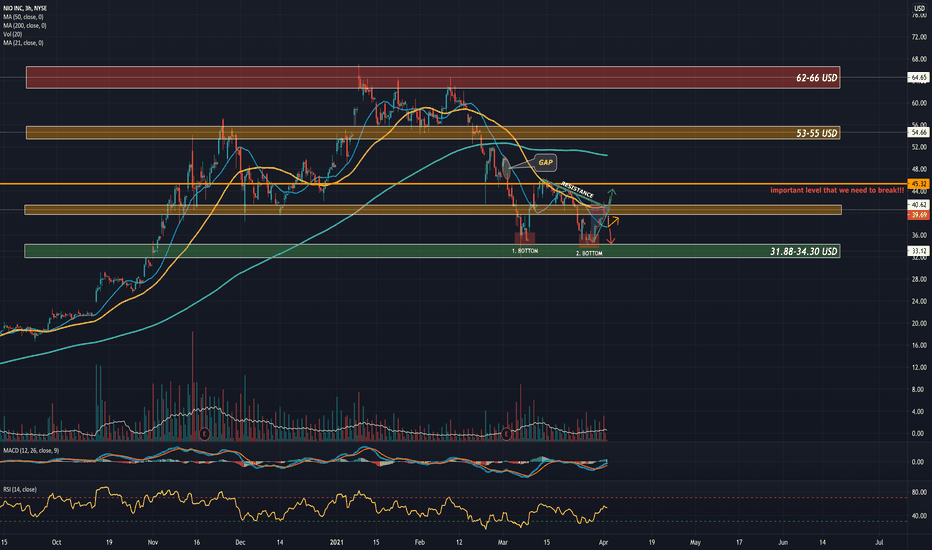Select the GAP callout annotation
Viewport: 932px width, 550px height.
pyautogui.click(x=545, y=162)
